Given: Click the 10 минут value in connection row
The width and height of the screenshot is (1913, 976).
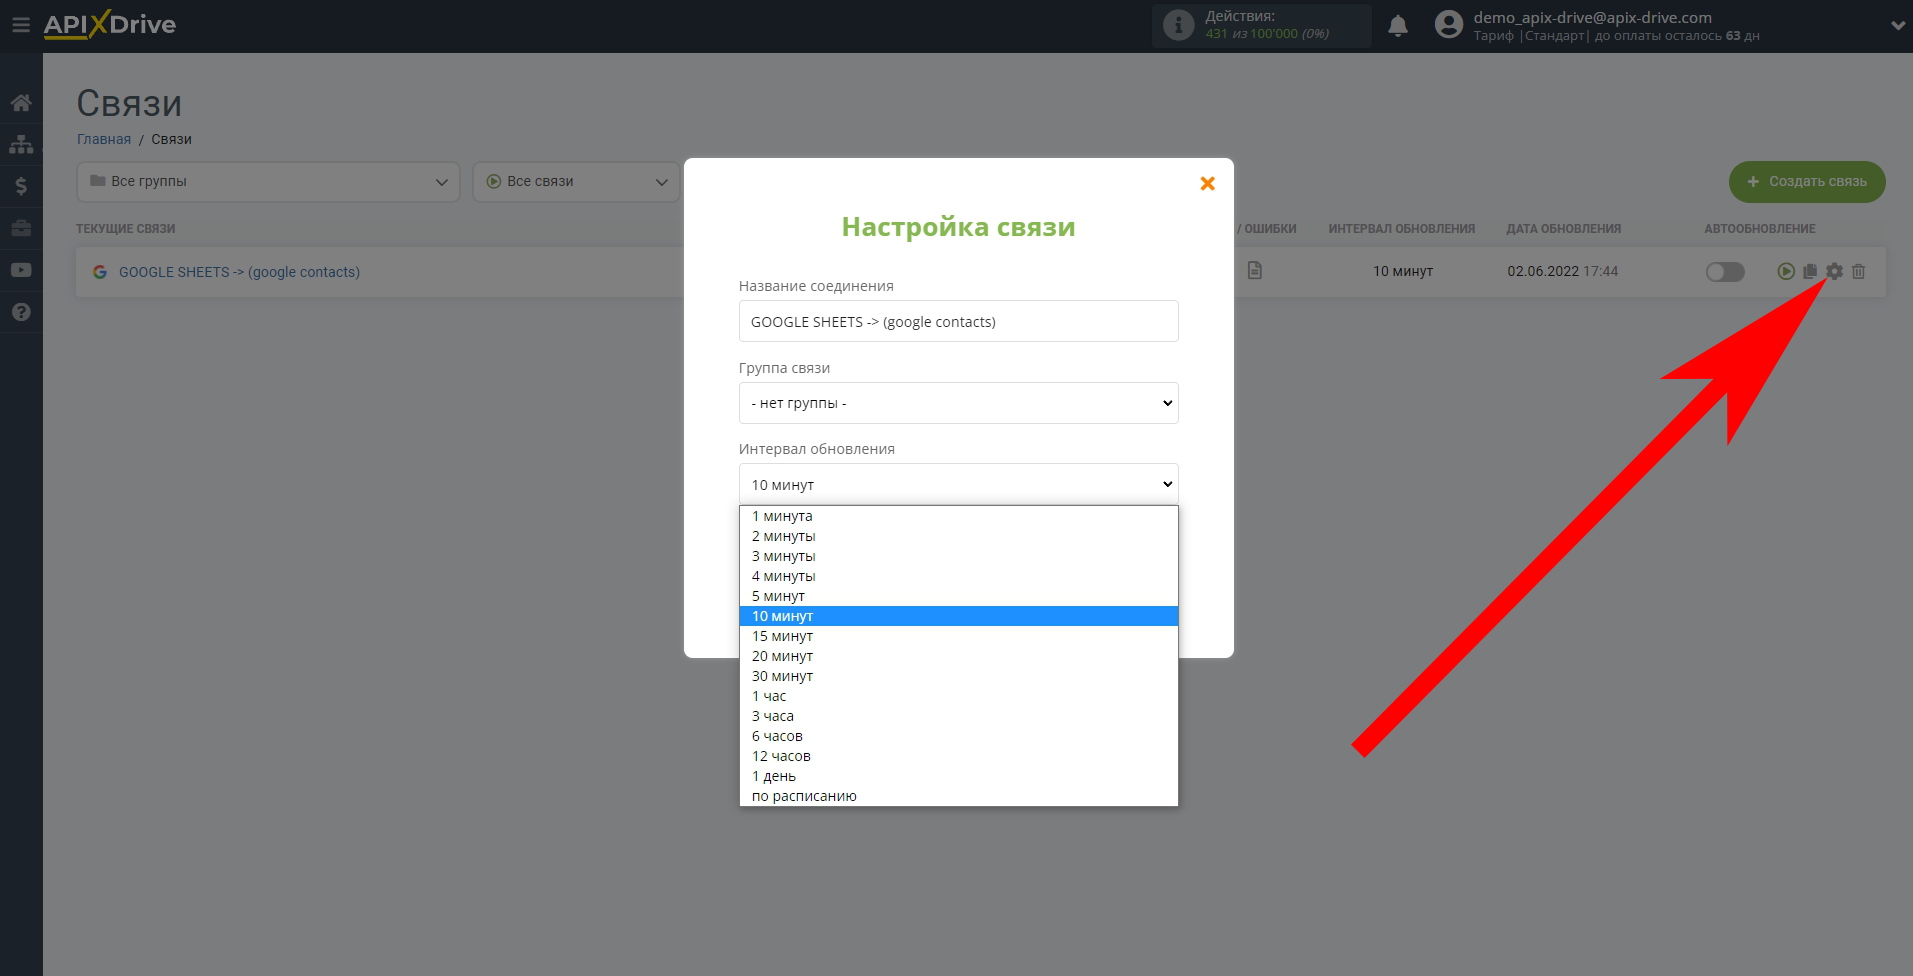Looking at the screenshot, I should (1402, 271).
